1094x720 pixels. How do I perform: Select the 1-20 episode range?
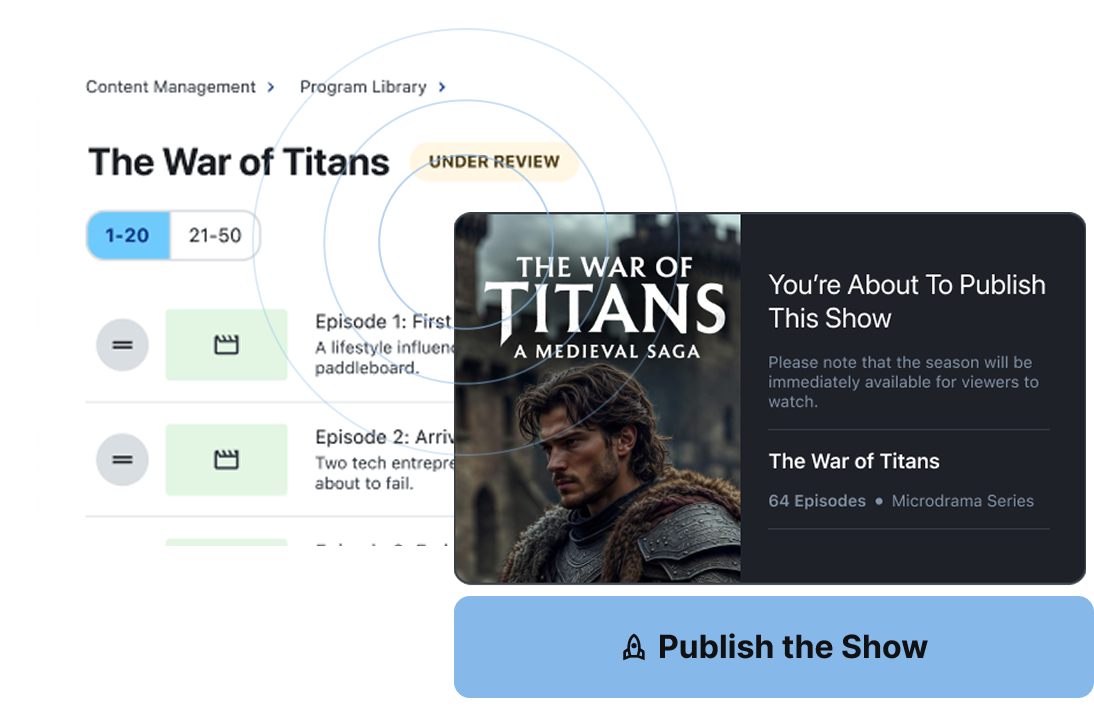coord(128,236)
